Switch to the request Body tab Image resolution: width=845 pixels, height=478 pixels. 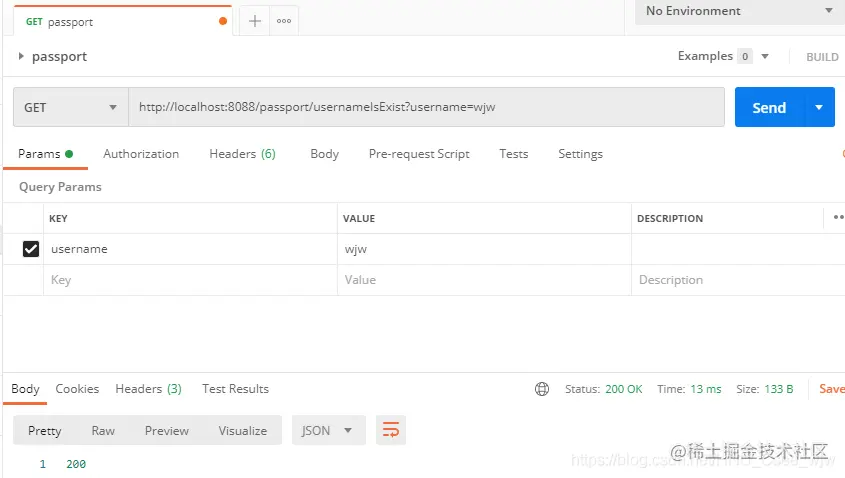[x=324, y=154]
